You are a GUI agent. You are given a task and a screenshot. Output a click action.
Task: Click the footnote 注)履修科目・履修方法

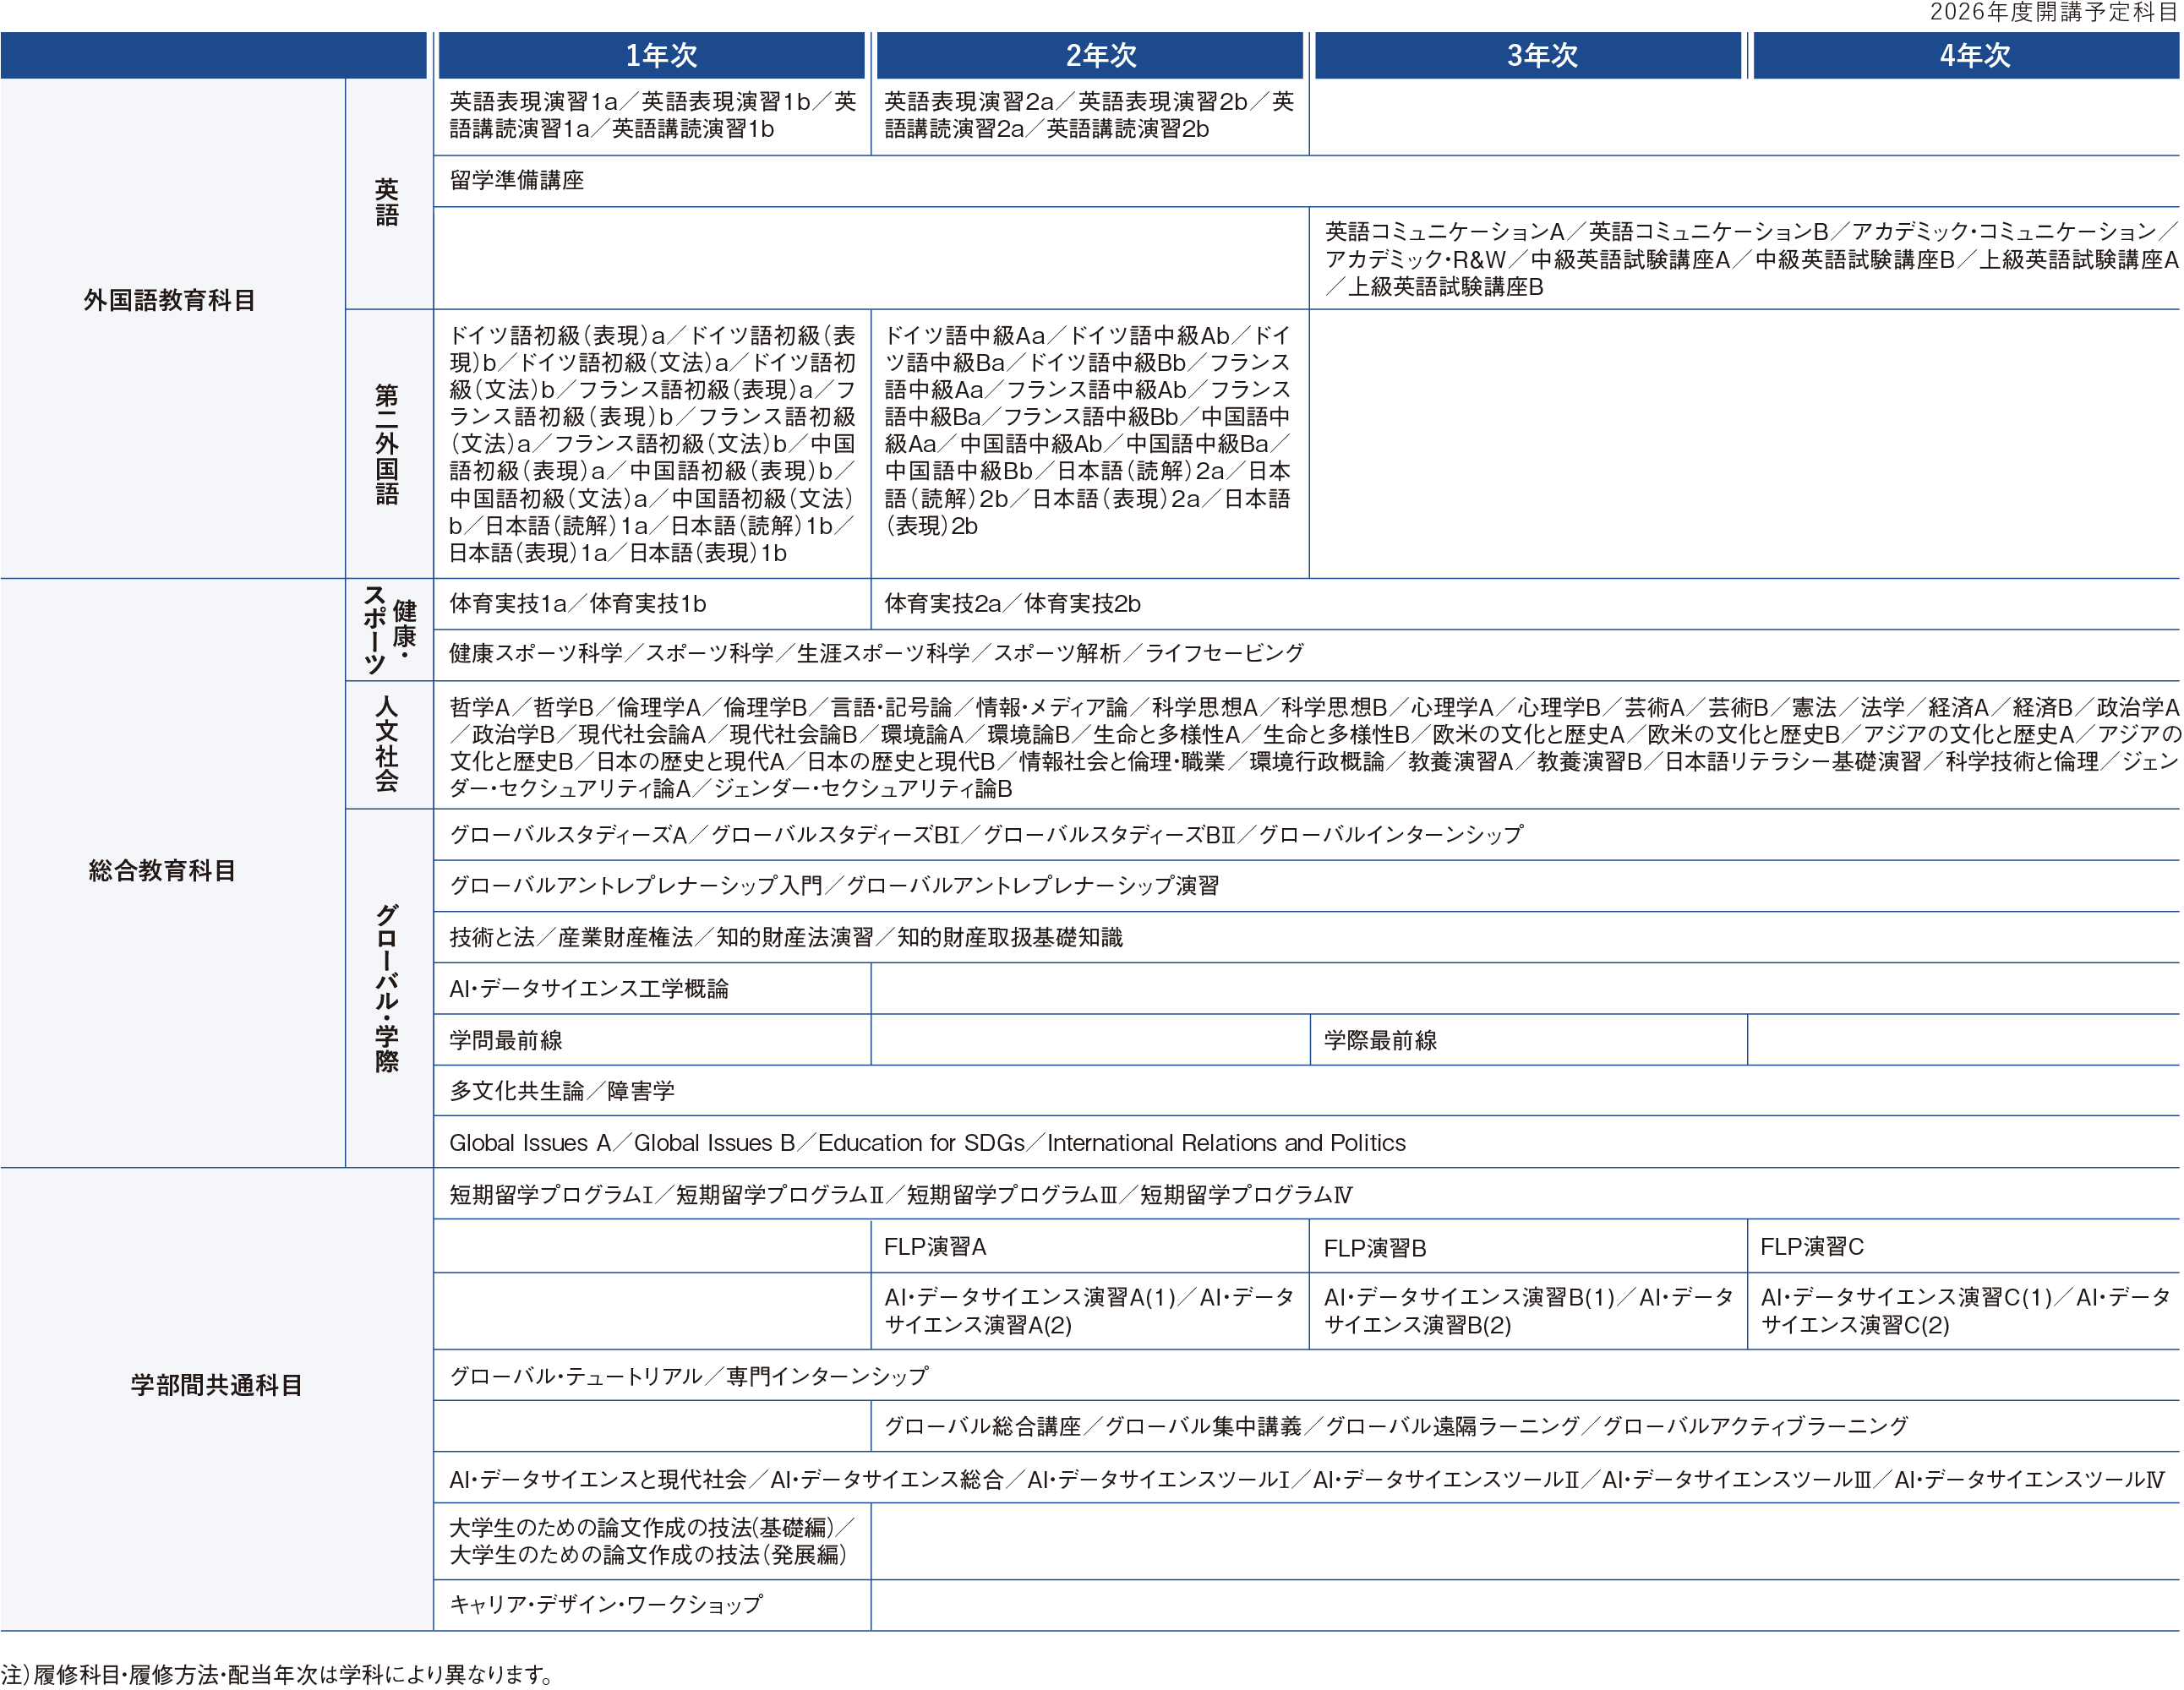(277, 1673)
